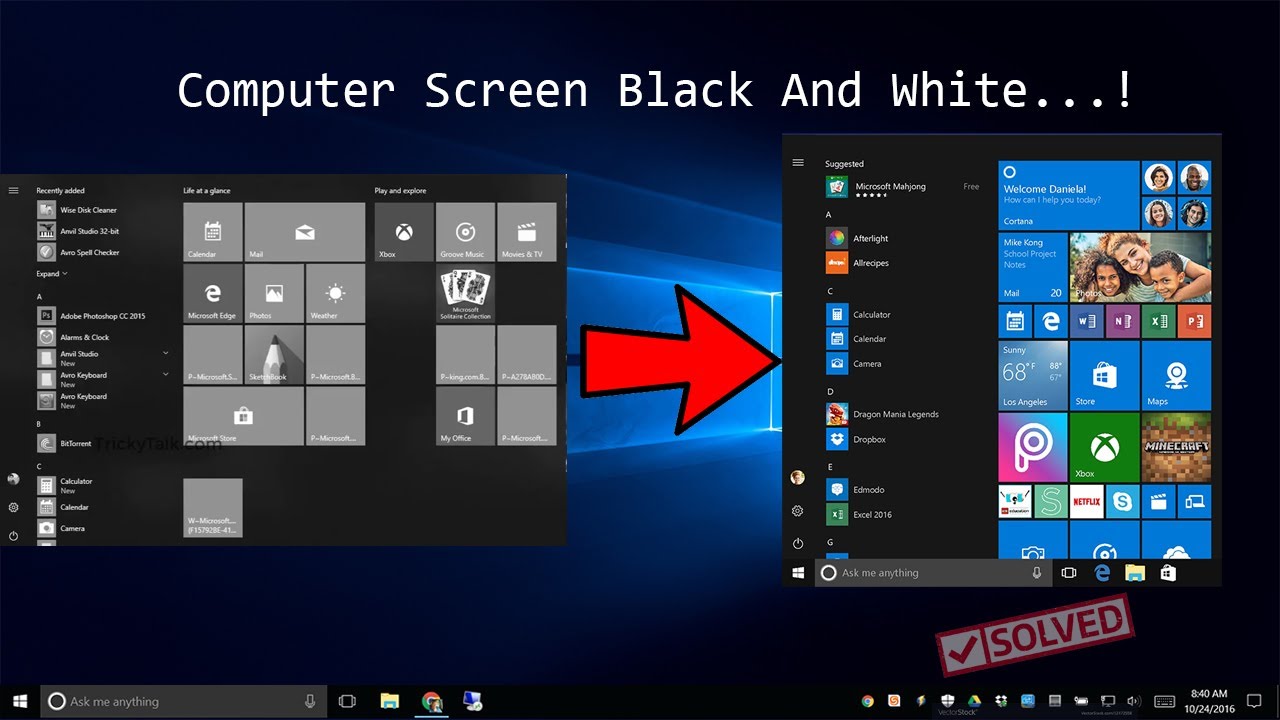Click bottom taskbar Ask me anything box
This screenshot has width=1280, height=720.
[183, 701]
